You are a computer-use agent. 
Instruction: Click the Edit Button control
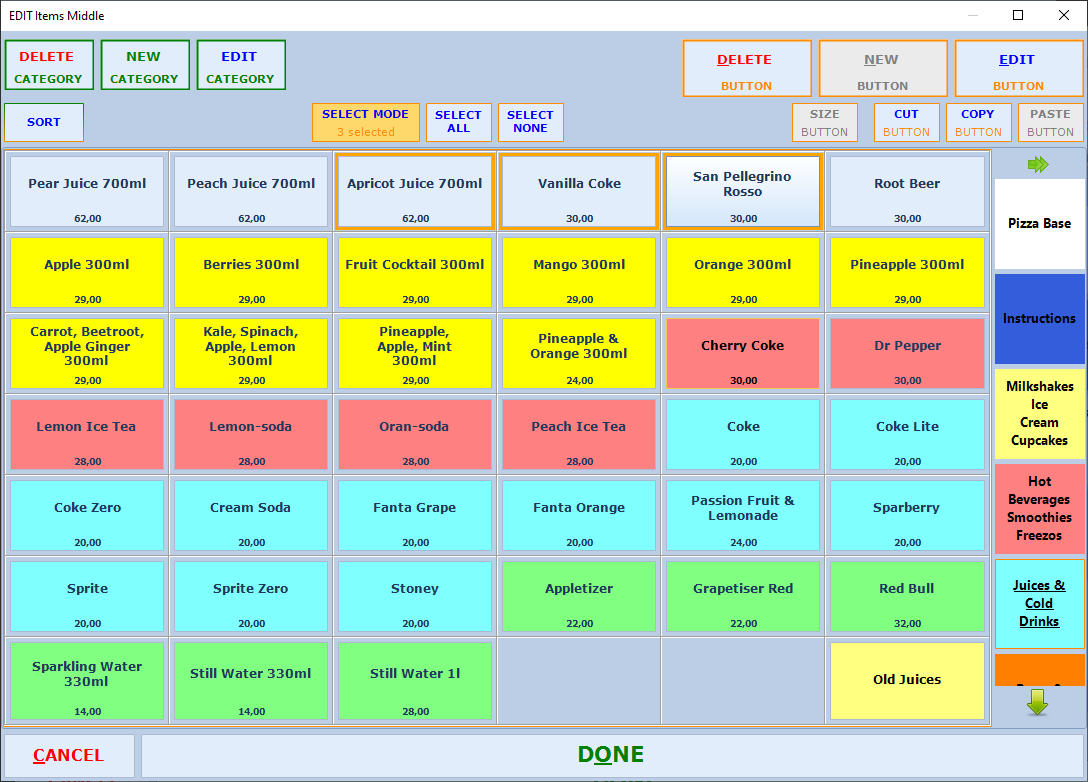pyautogui.click(x=1018, y=70)
